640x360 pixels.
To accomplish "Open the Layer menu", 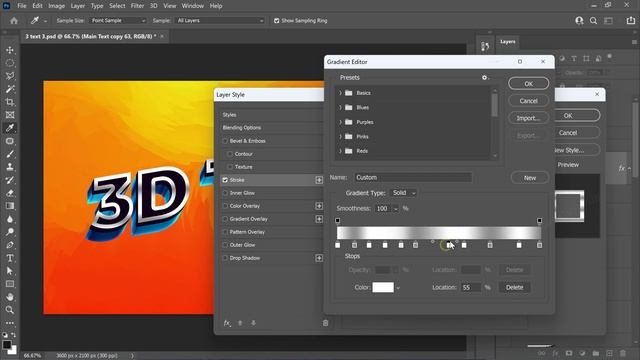I will pos(78,6).
